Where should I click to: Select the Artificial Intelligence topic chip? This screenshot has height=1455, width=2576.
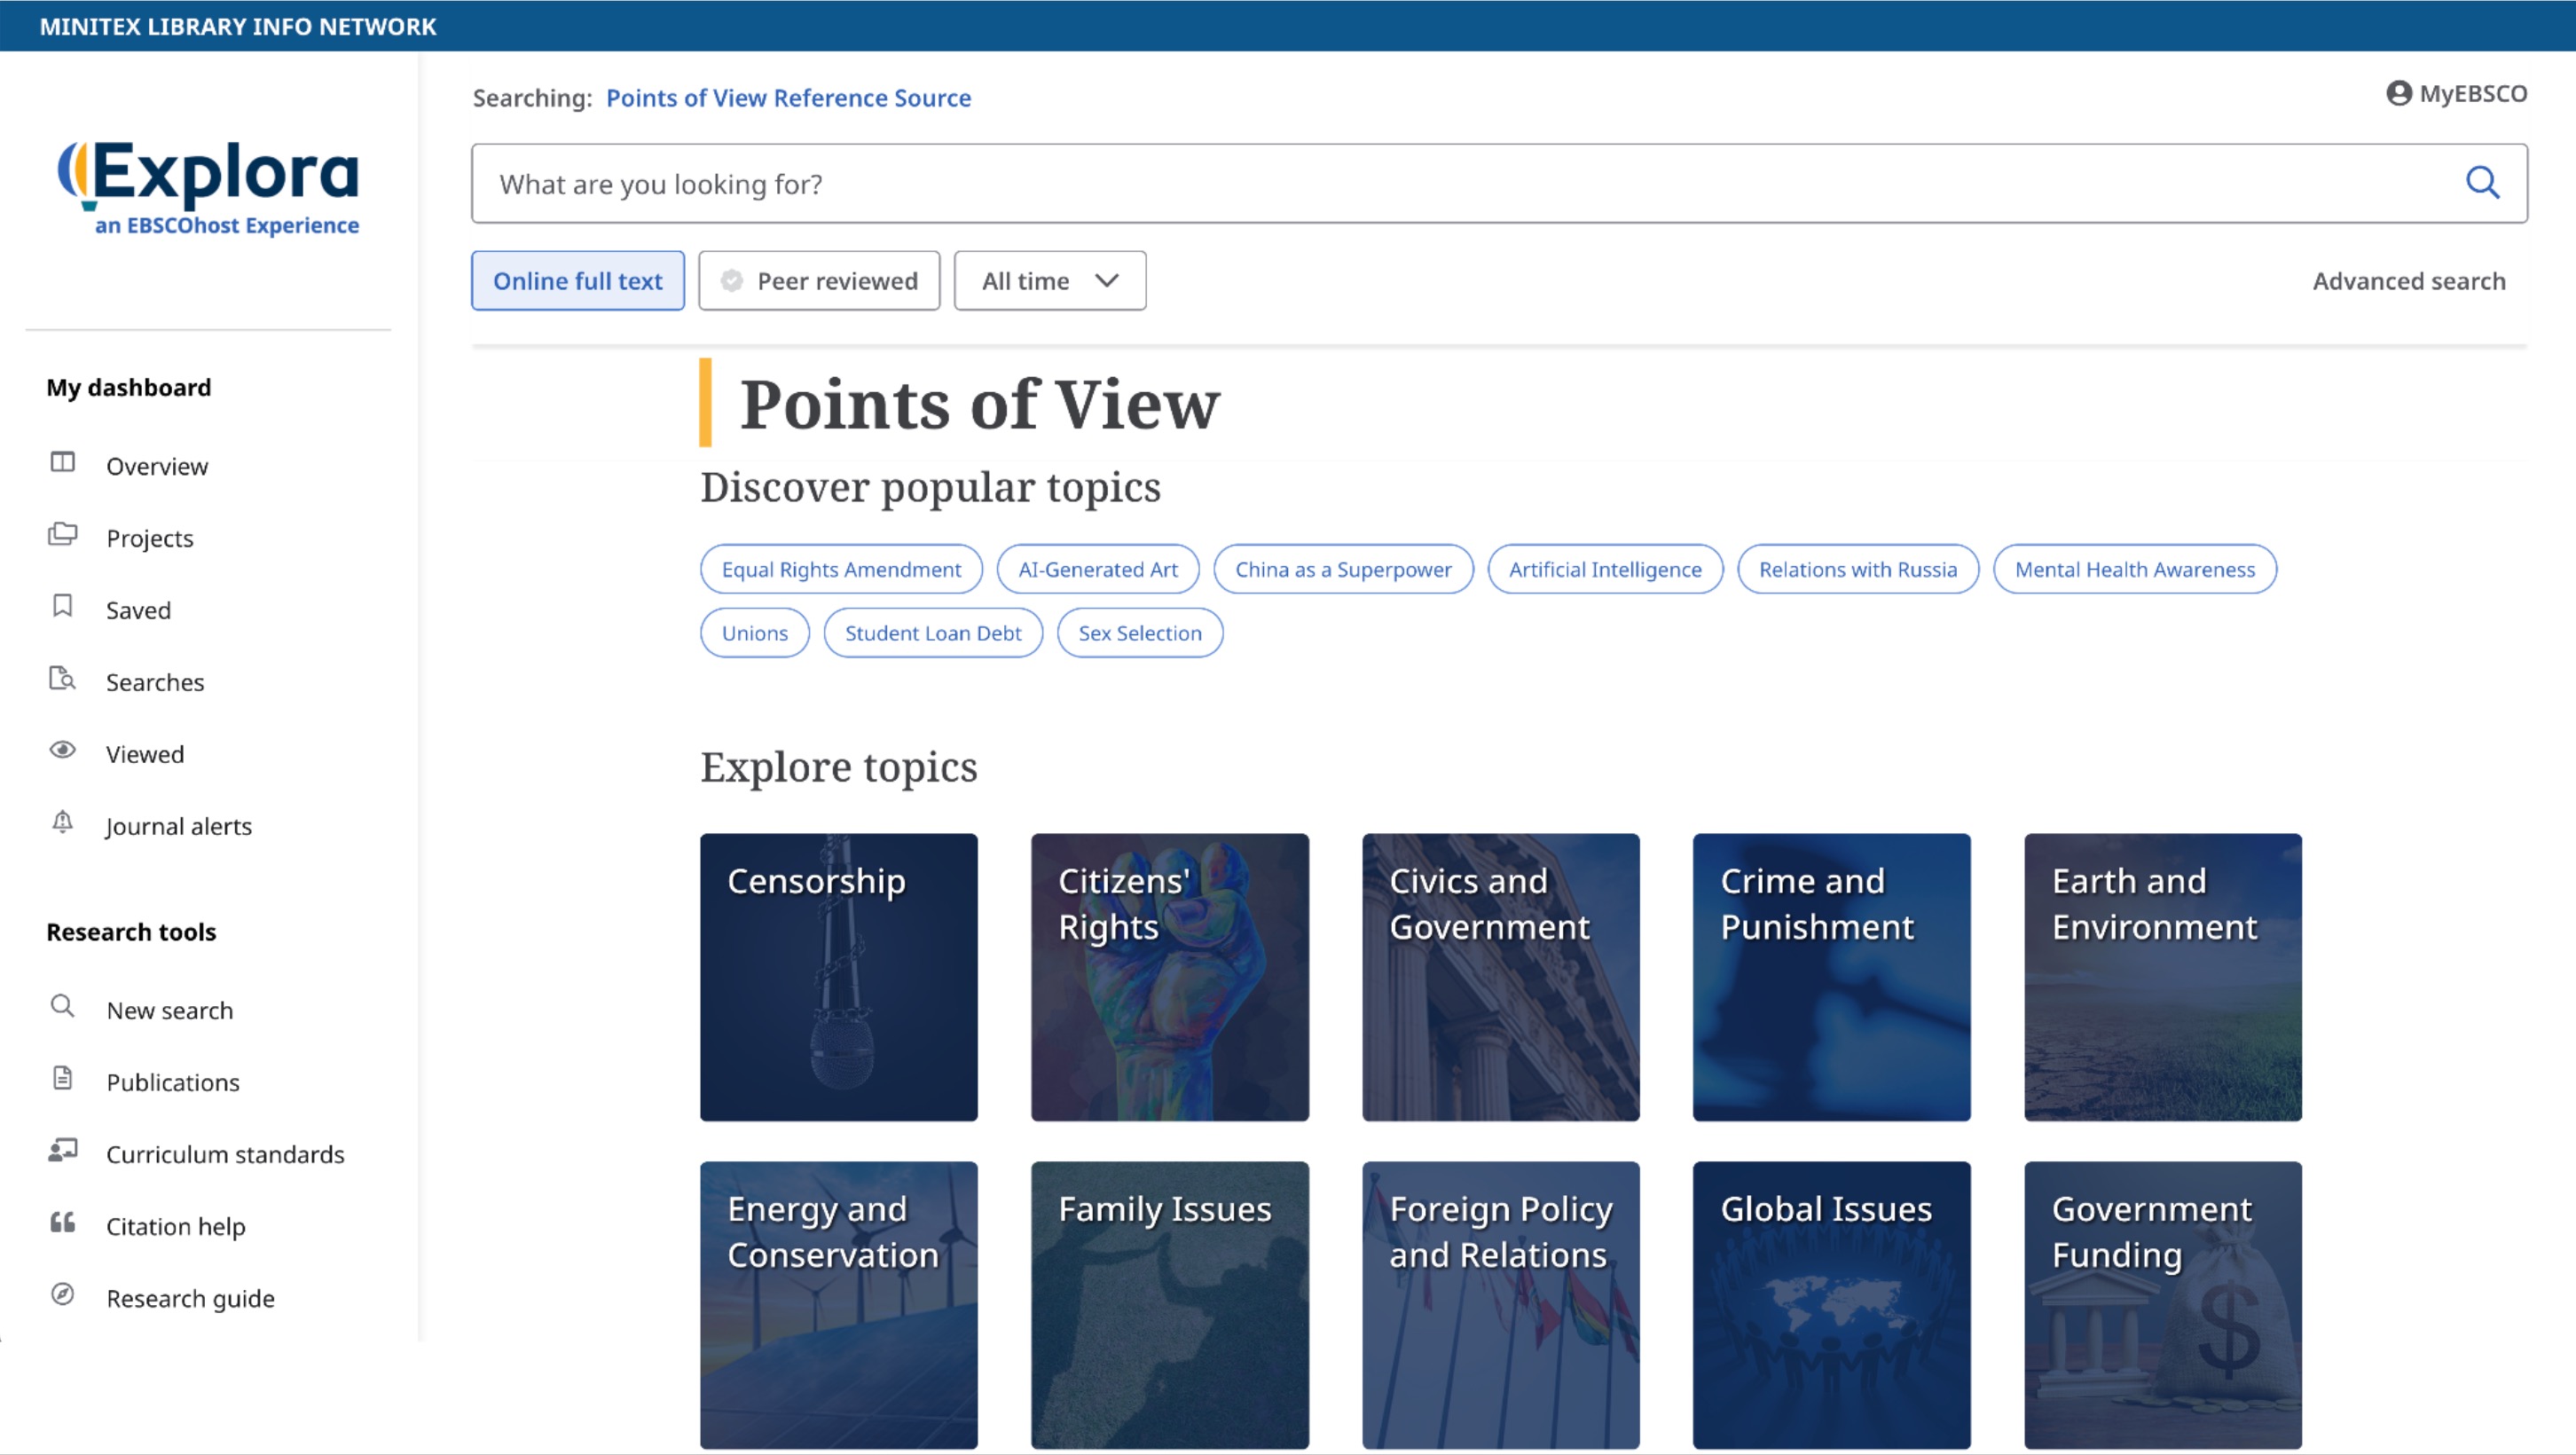coord(1604,570)
